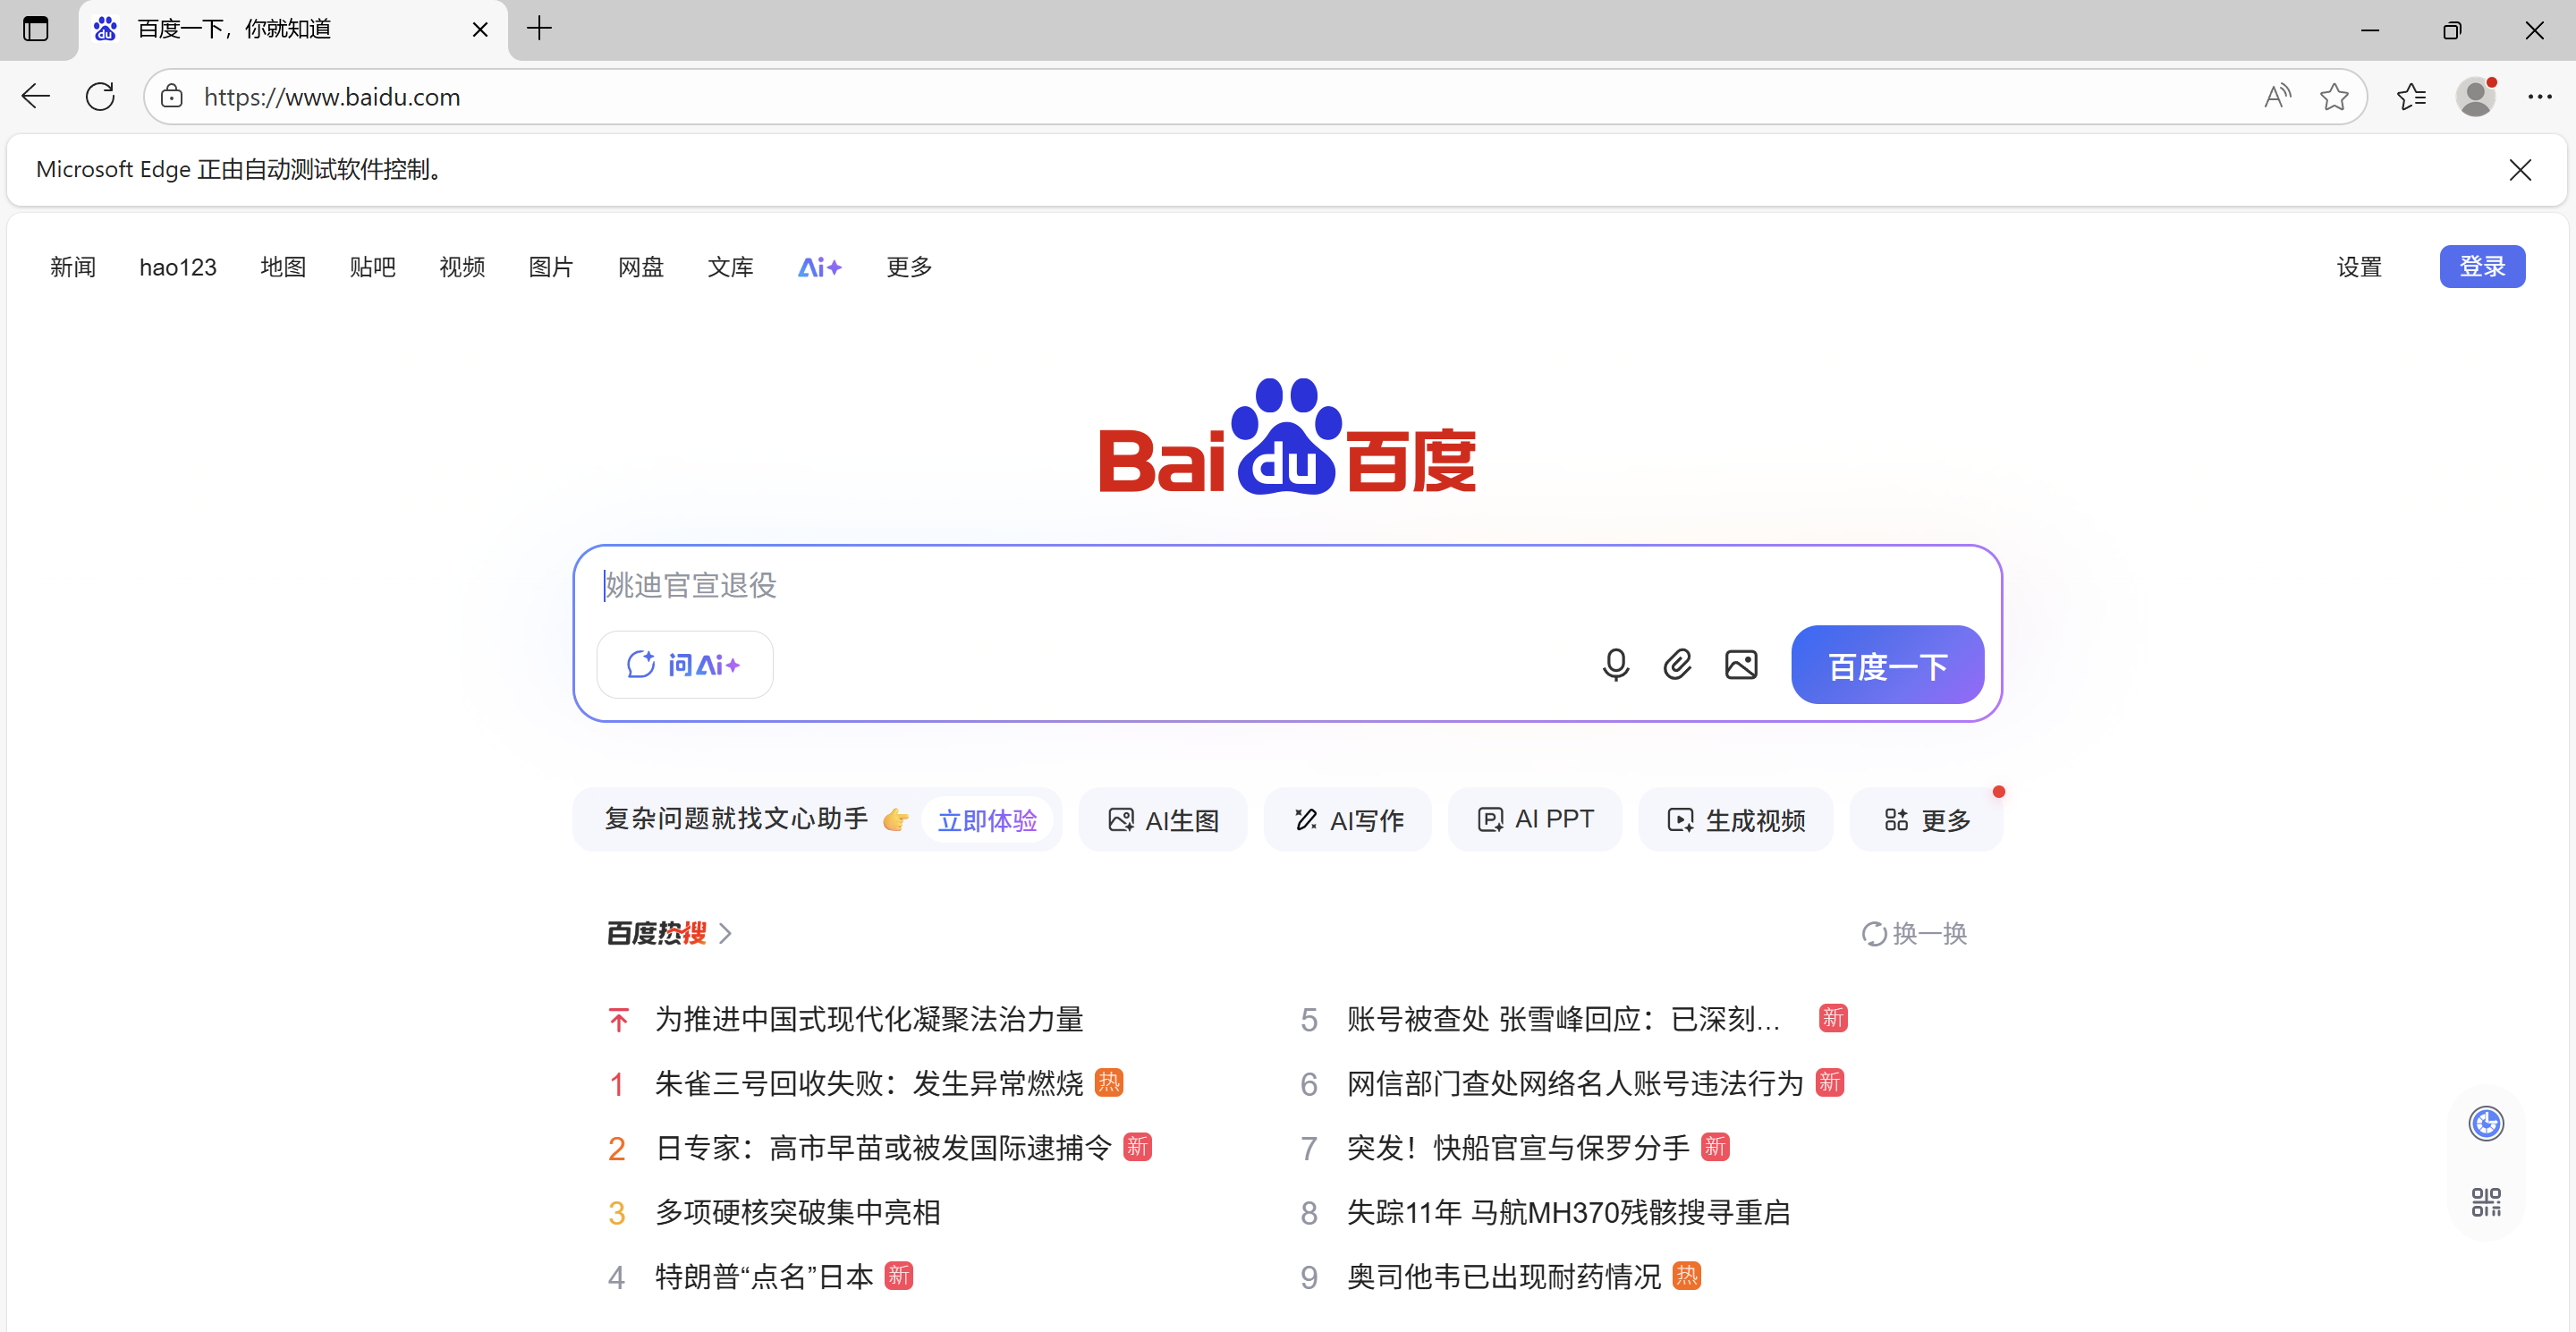2576x1332 pixels.
Task: Click the round AI assistant floating icon
Action: (x=2486, y=1124)
